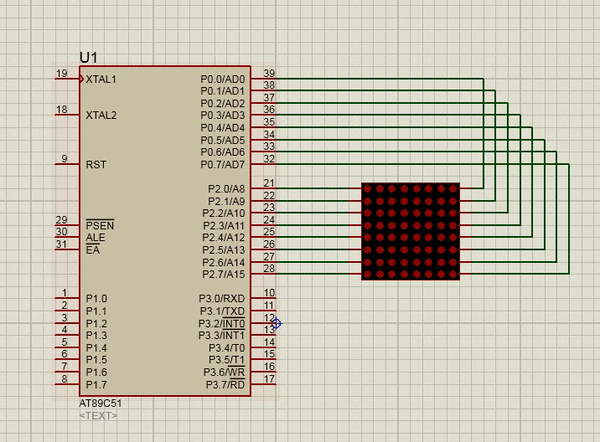Click the P1.3 pin label
This screenshot has height=442, width=600.
[x=96, y=335]
